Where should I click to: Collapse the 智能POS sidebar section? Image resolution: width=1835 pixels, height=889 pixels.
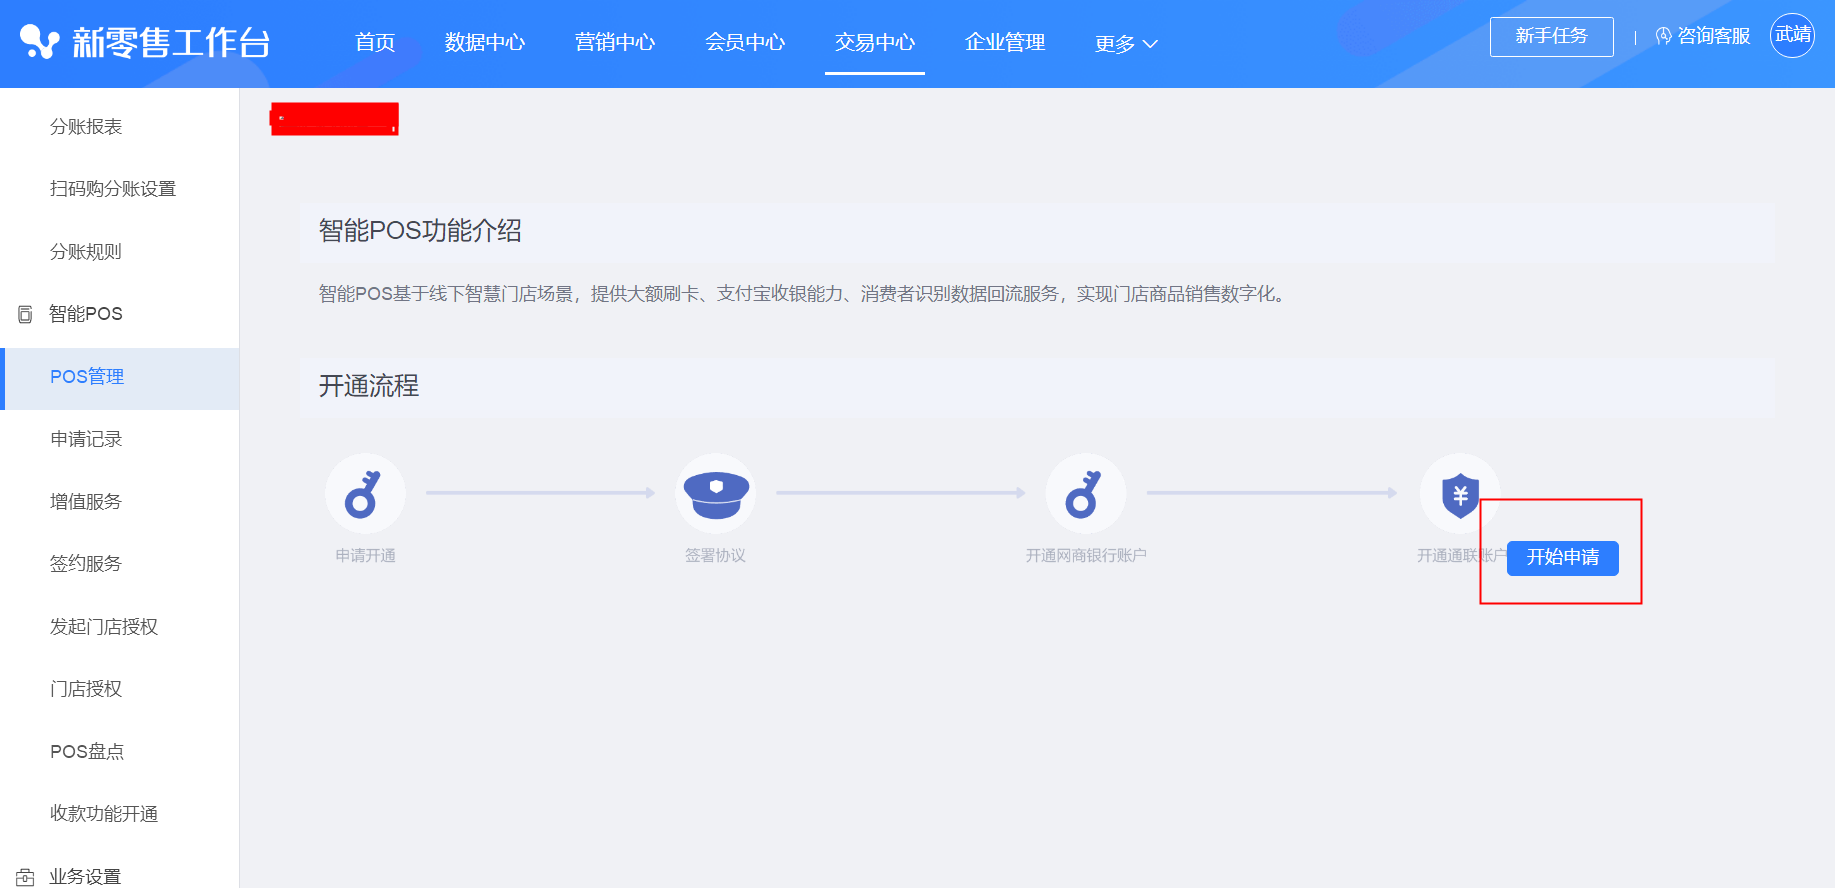point(86,314)
